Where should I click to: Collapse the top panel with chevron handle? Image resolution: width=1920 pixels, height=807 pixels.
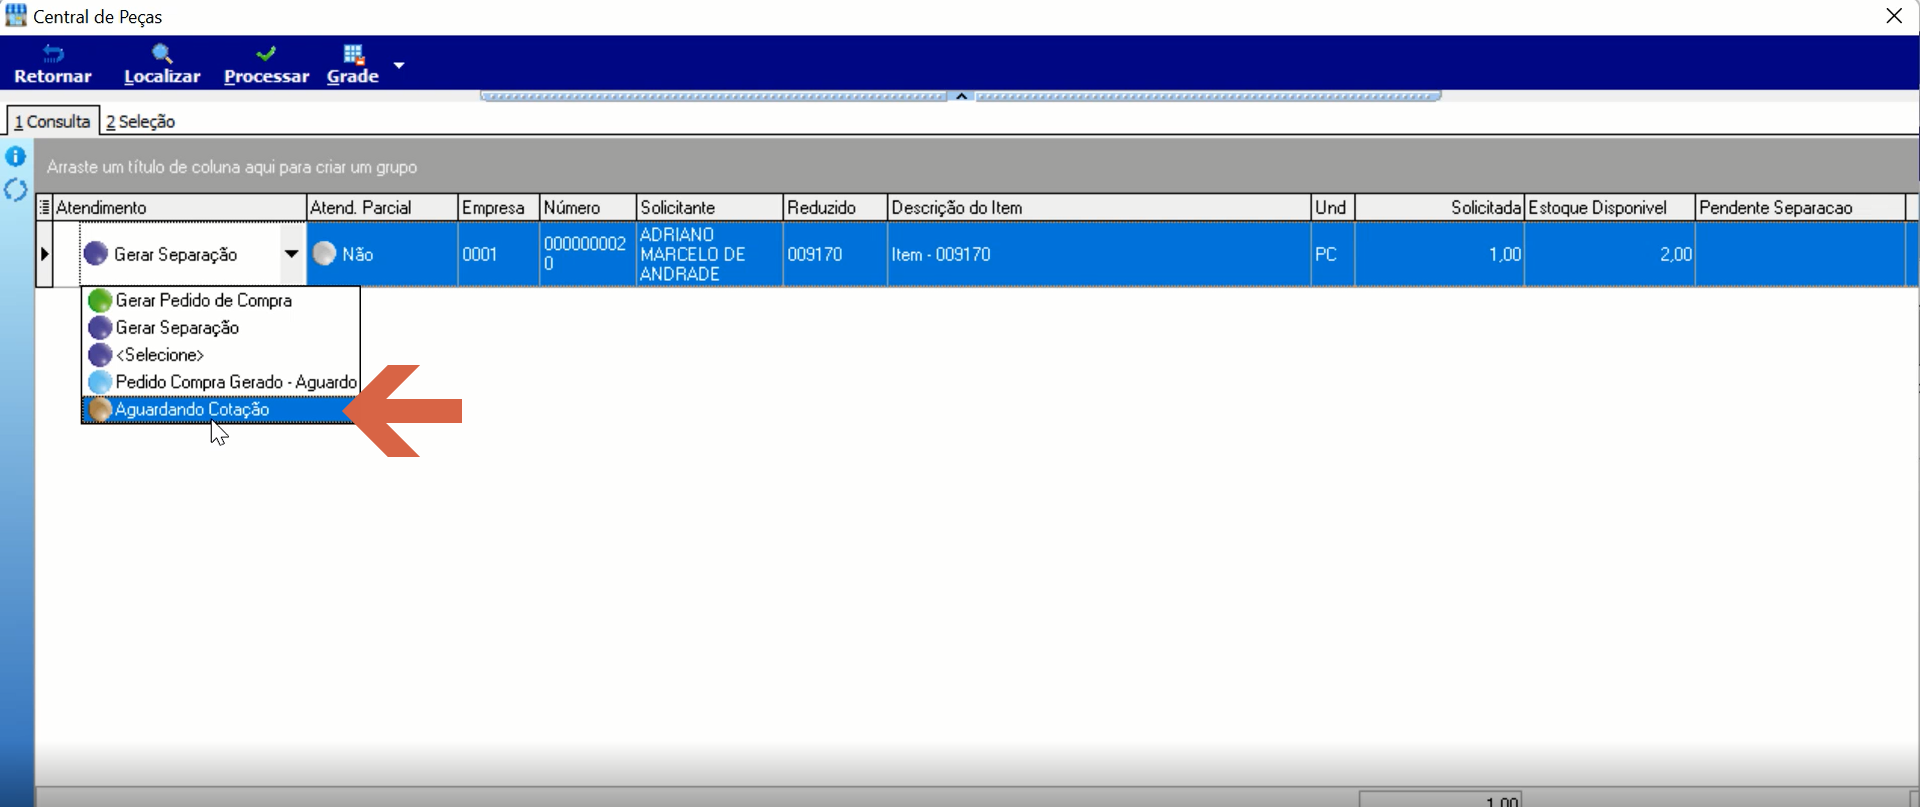pos(961,96)
